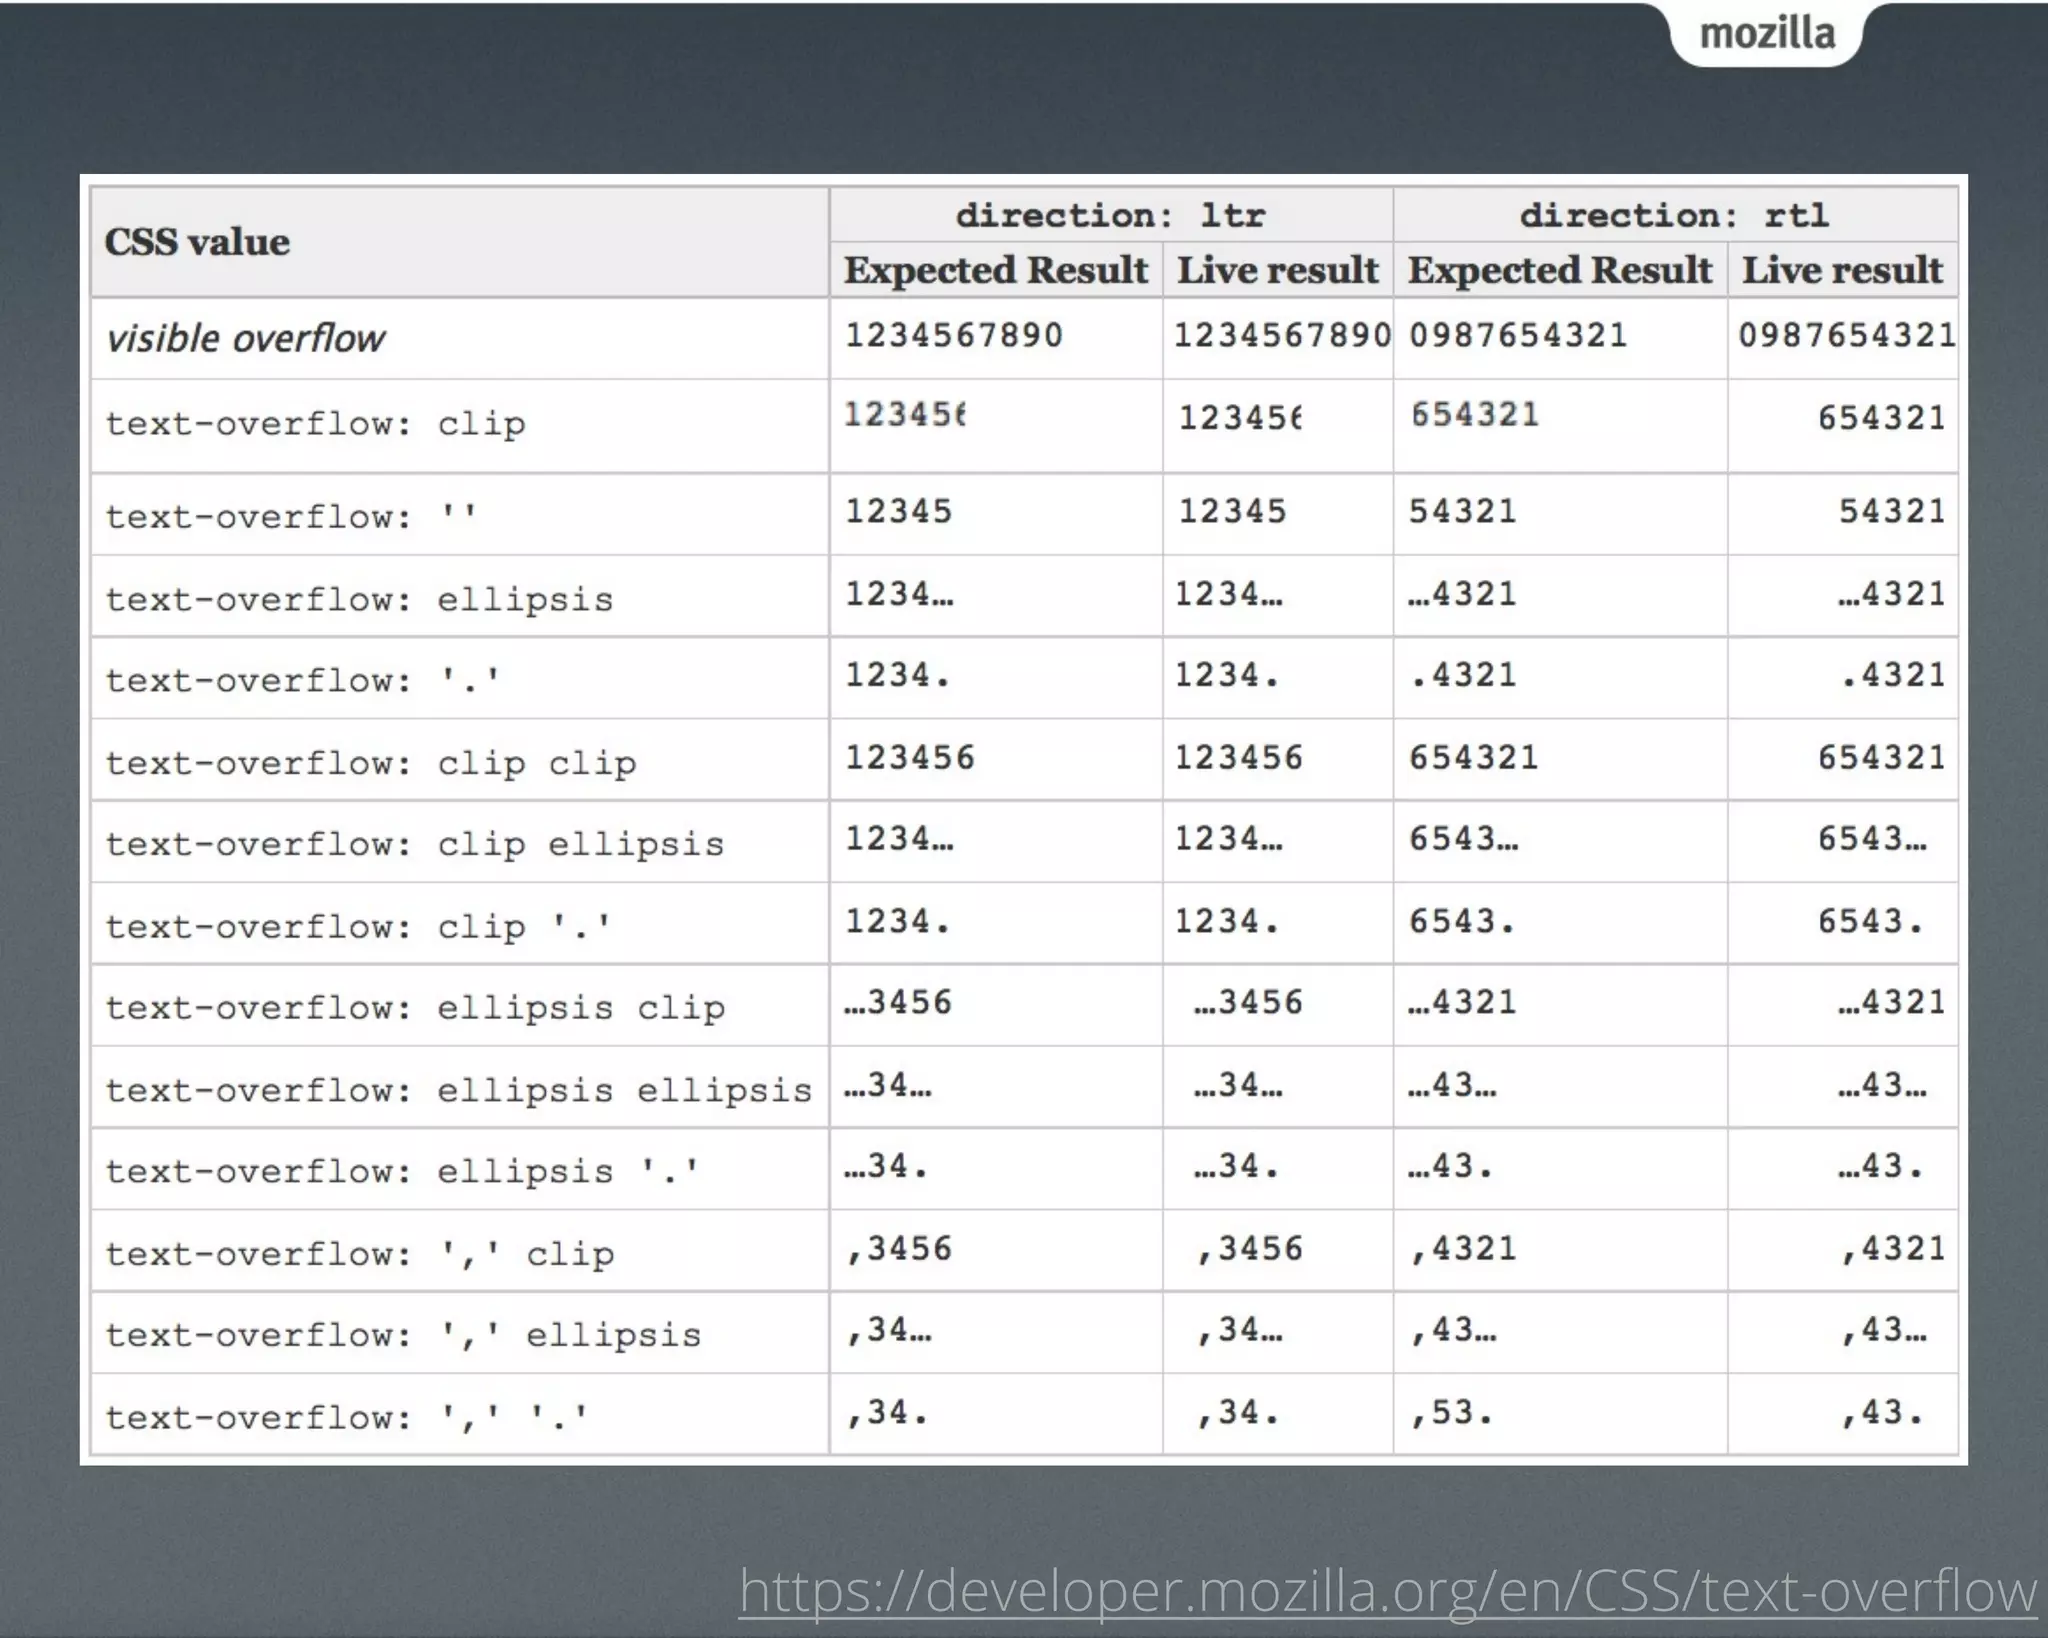Screen dimensions: 2048x1638
Task: Click the text-overflow: ellipsis ellipsis label
Action: click(x=458, y=1091)
